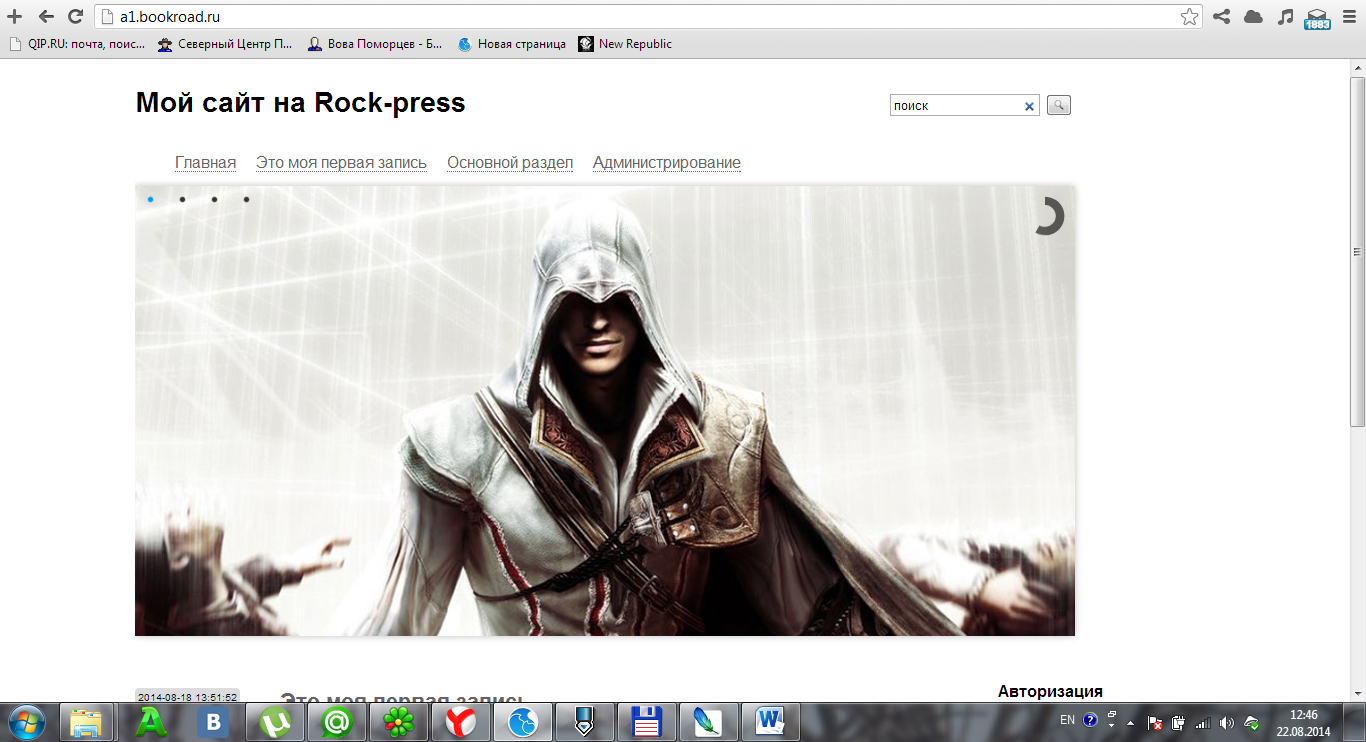
Task: Open the floppy disk app on taskbar
Action: (645, 722)
